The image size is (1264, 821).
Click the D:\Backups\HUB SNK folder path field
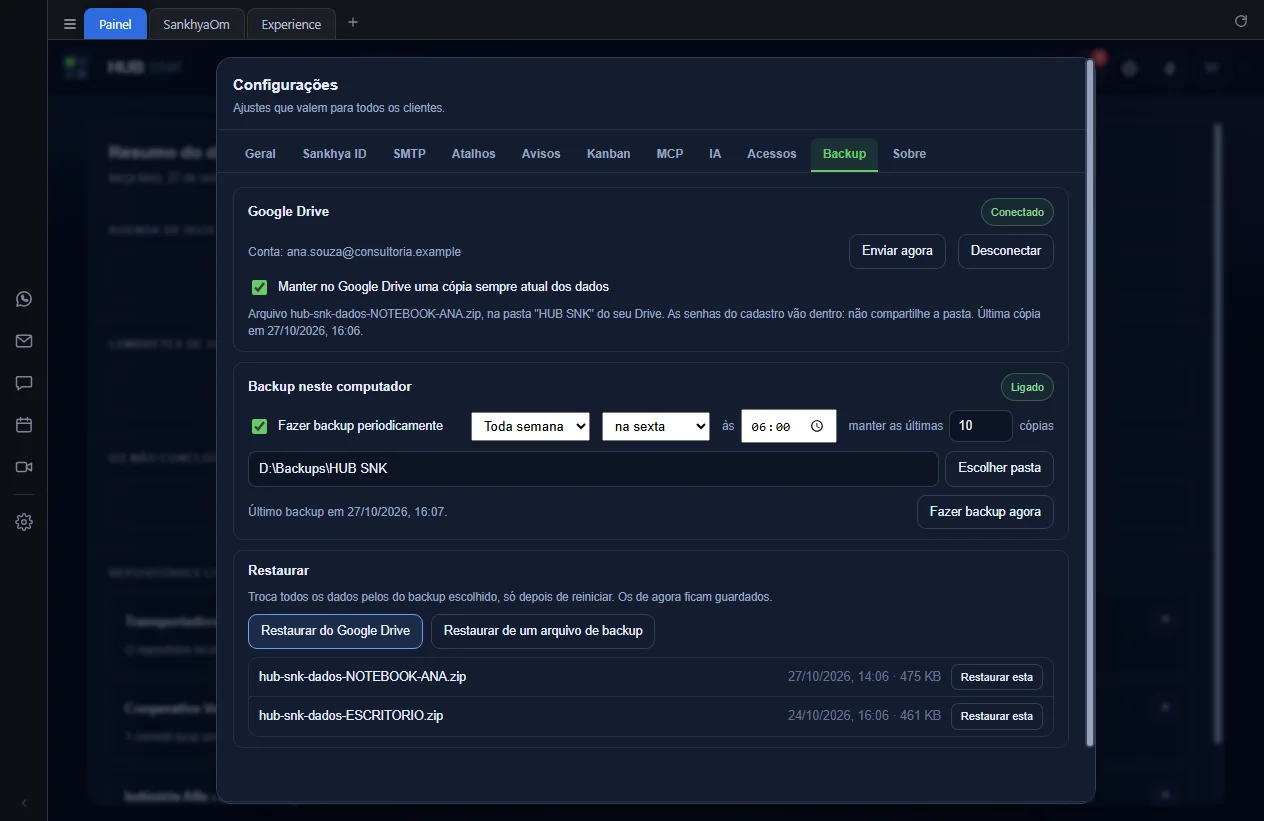pyautogui.click(x=593, y=468)
